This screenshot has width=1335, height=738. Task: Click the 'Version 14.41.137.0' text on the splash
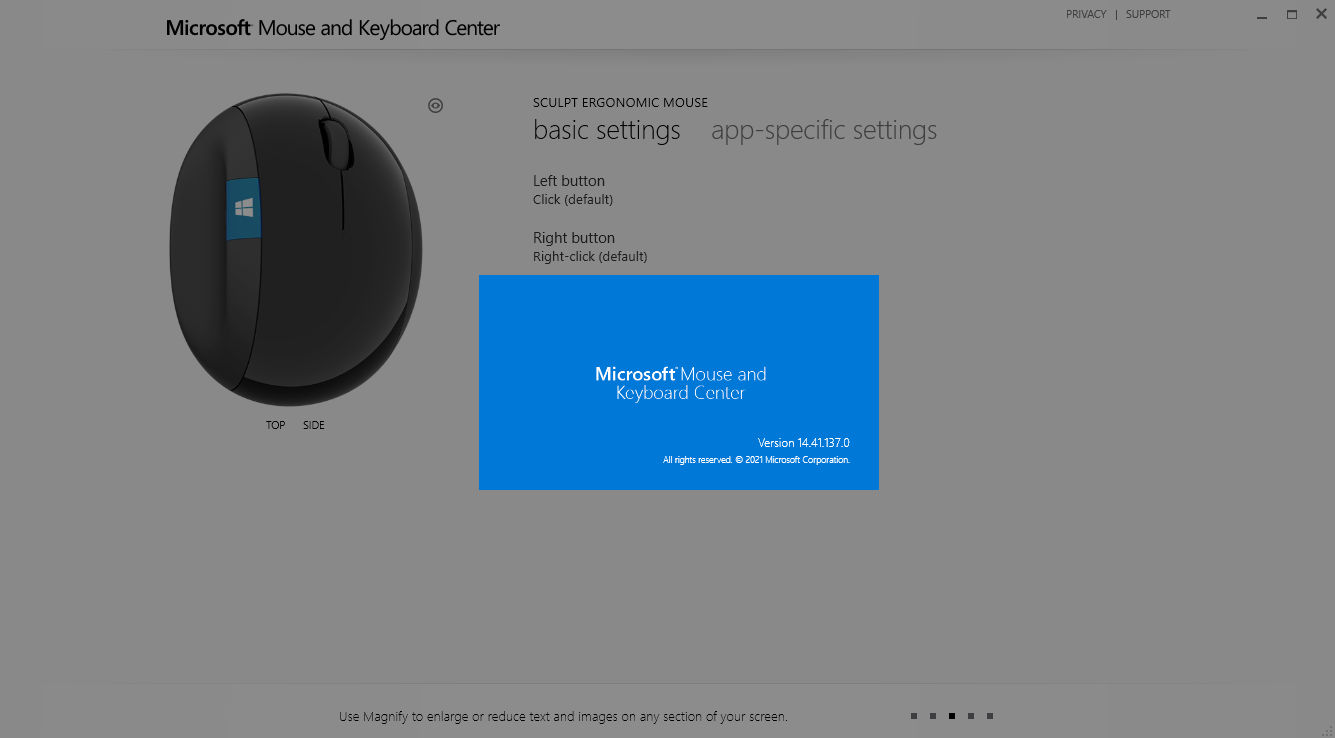tap(804, 443)
